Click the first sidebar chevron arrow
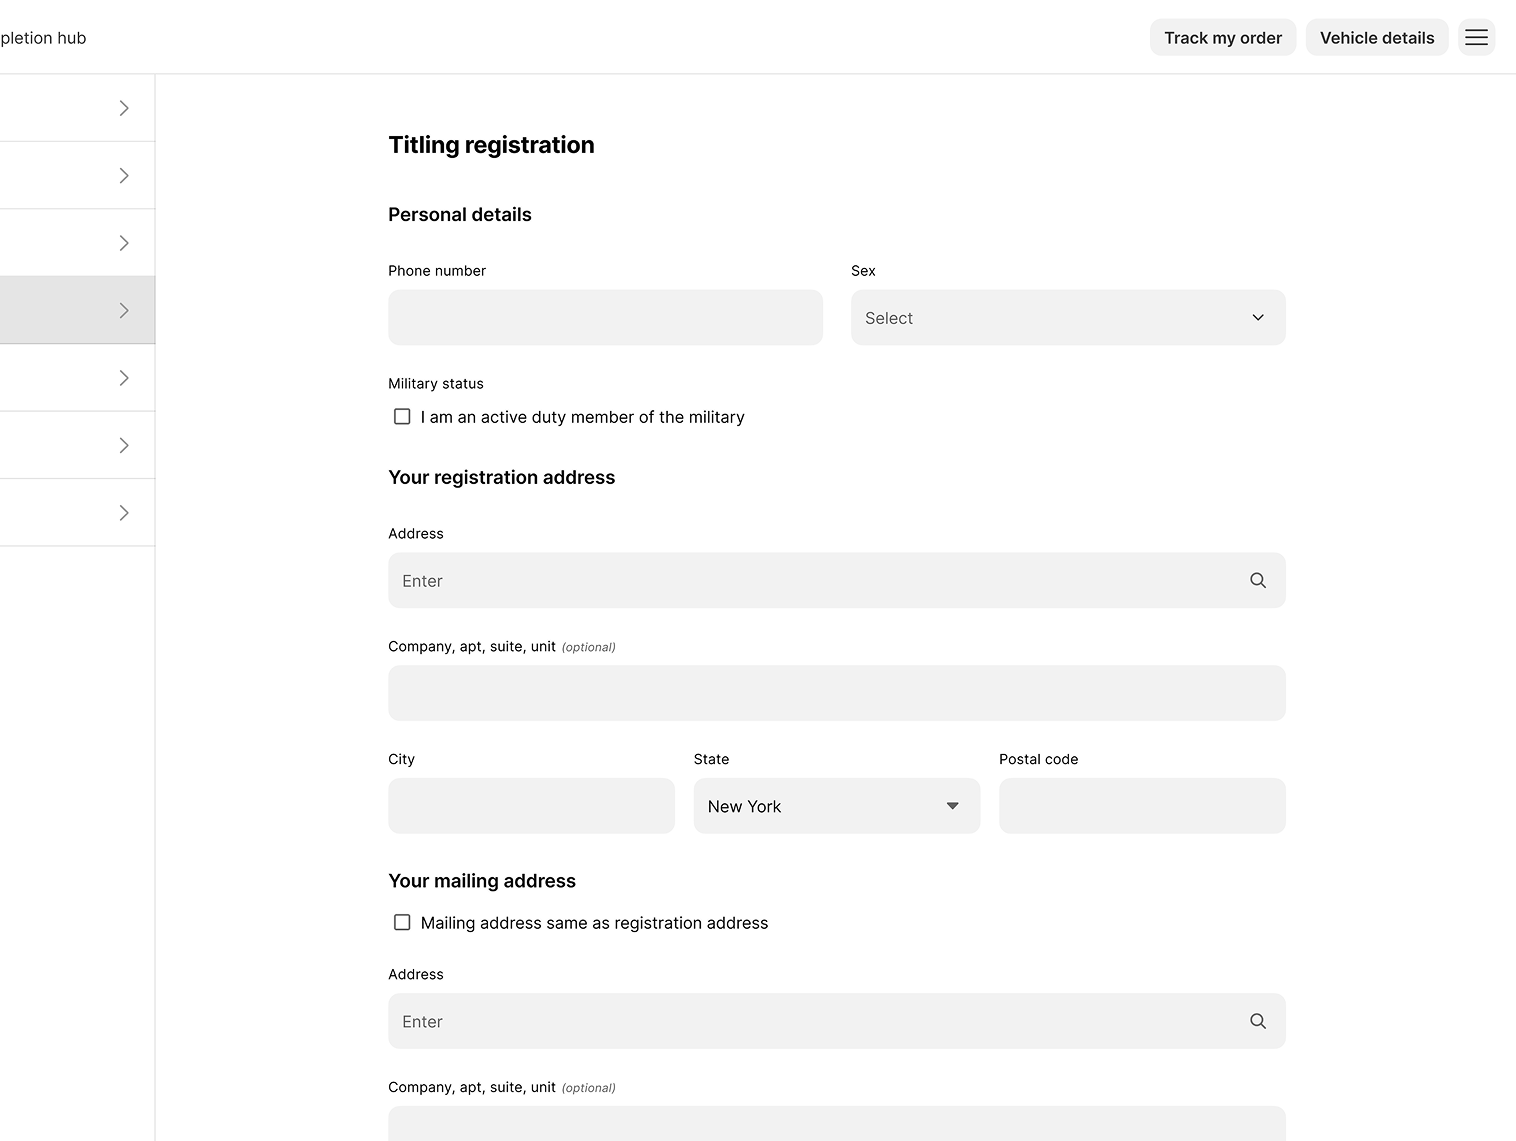The image size is (1516, 1141). pyautogui.click(x=124, y=108)
